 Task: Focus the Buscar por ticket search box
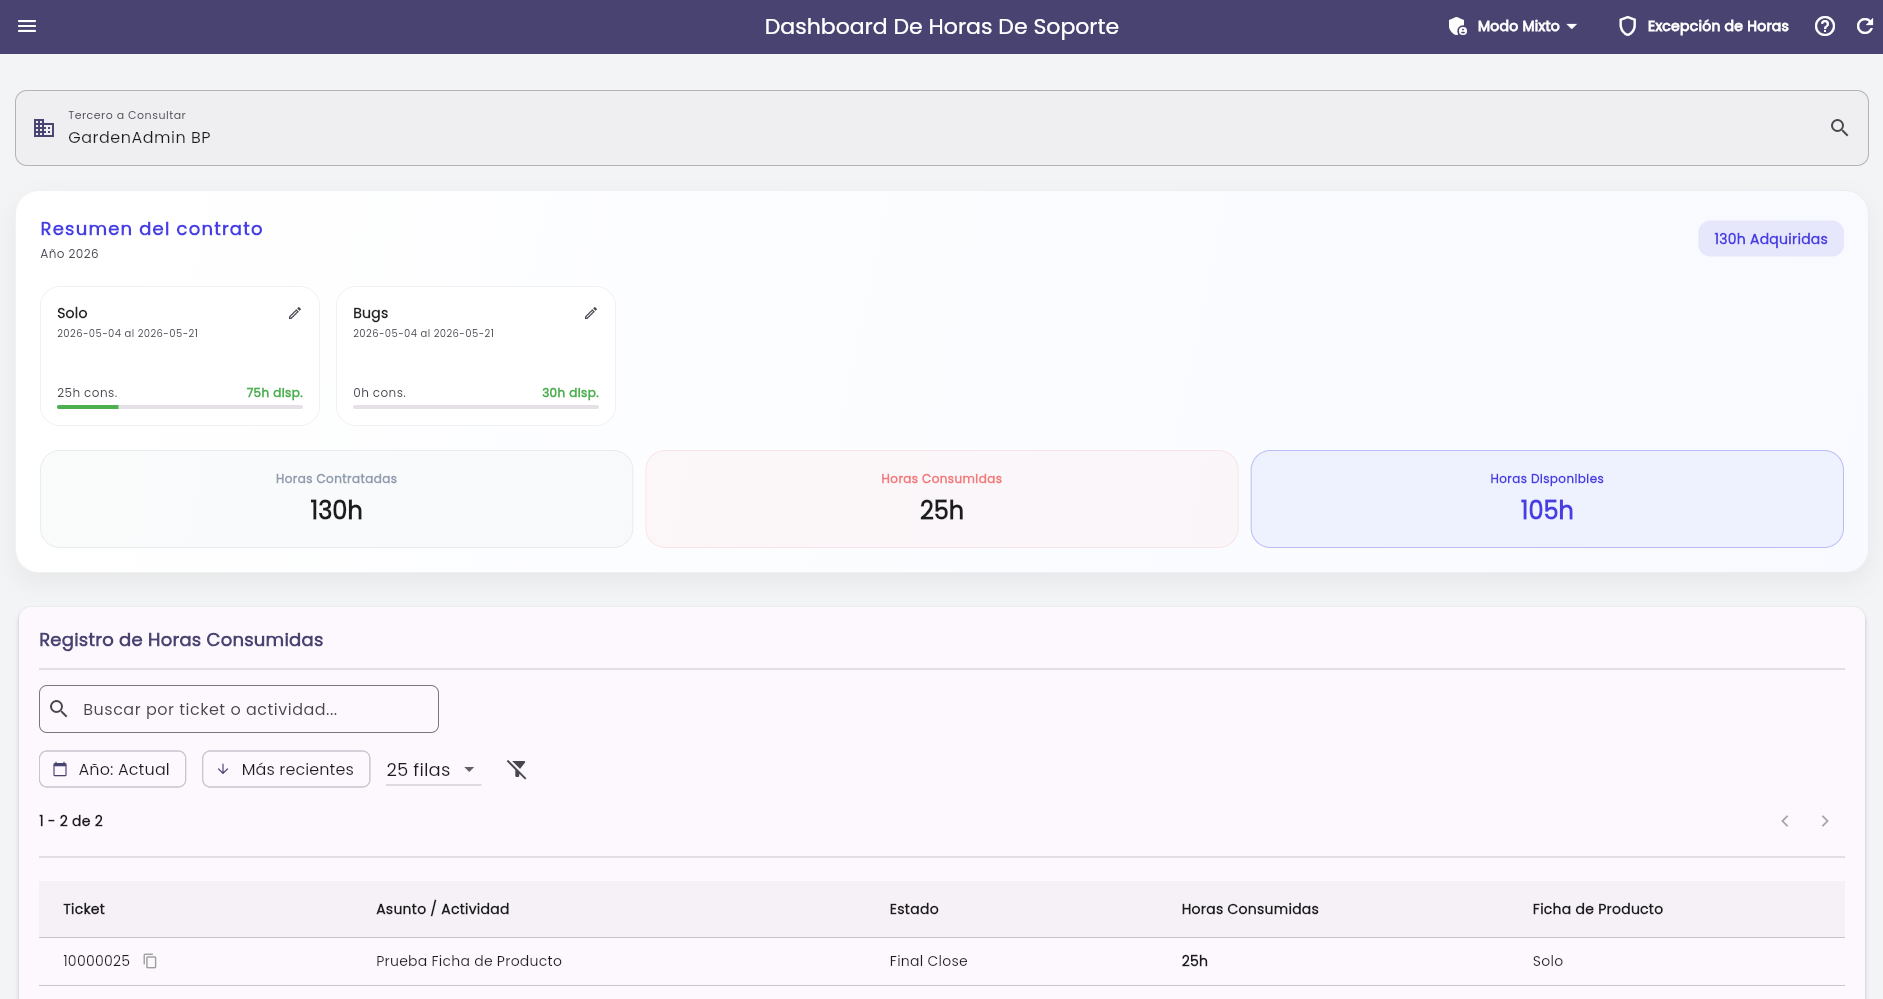239,709
